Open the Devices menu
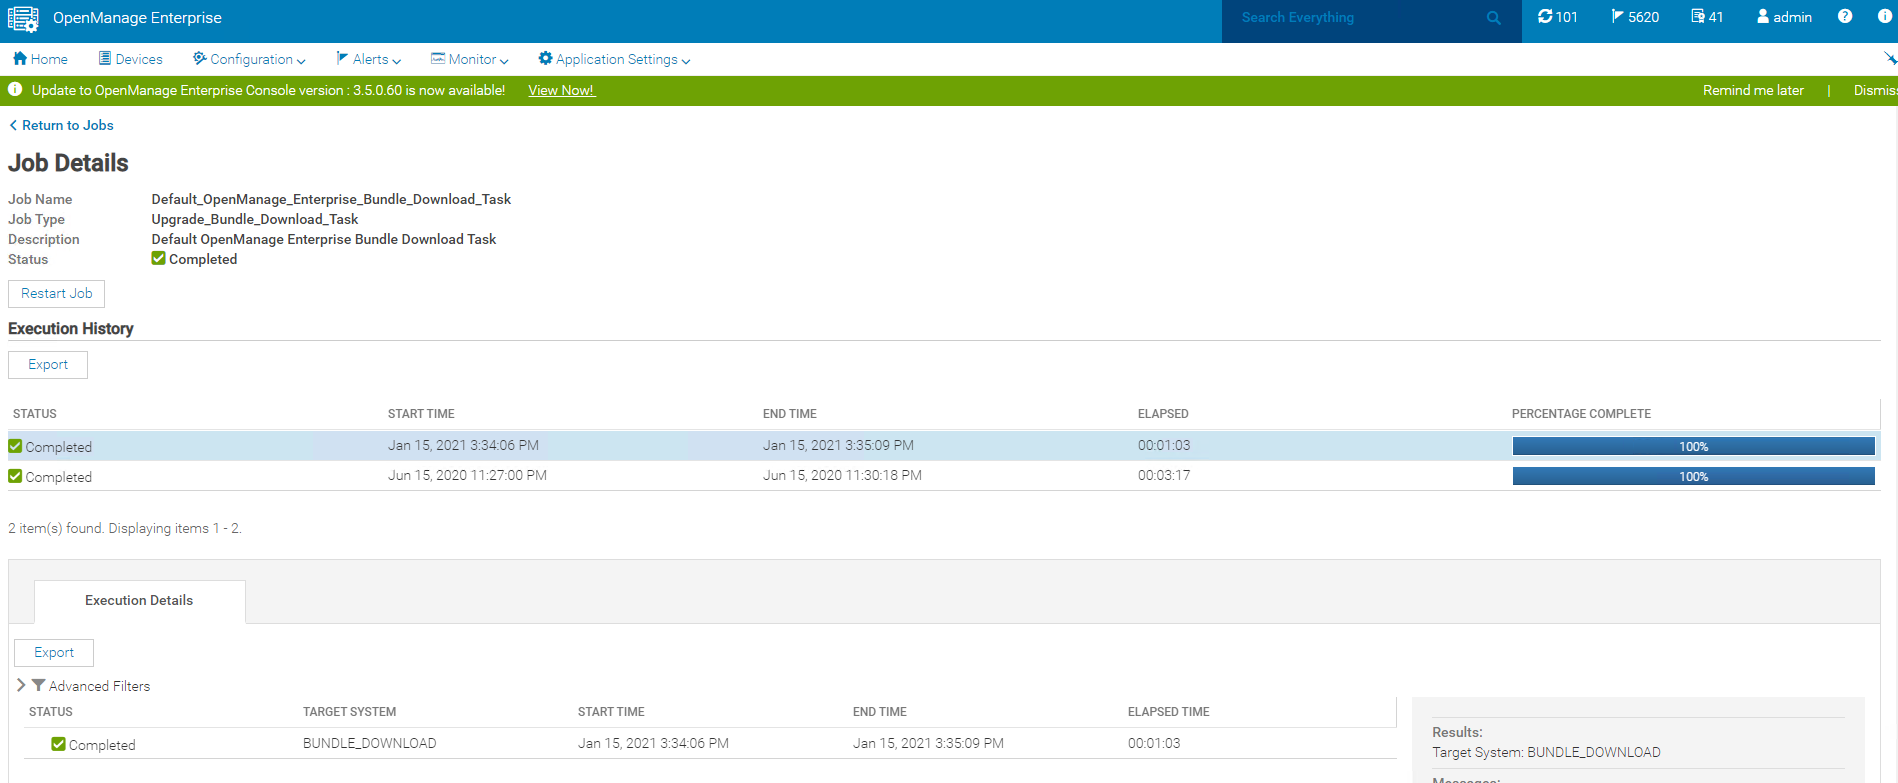This screenshot has width=1898, height=783. 130,59
